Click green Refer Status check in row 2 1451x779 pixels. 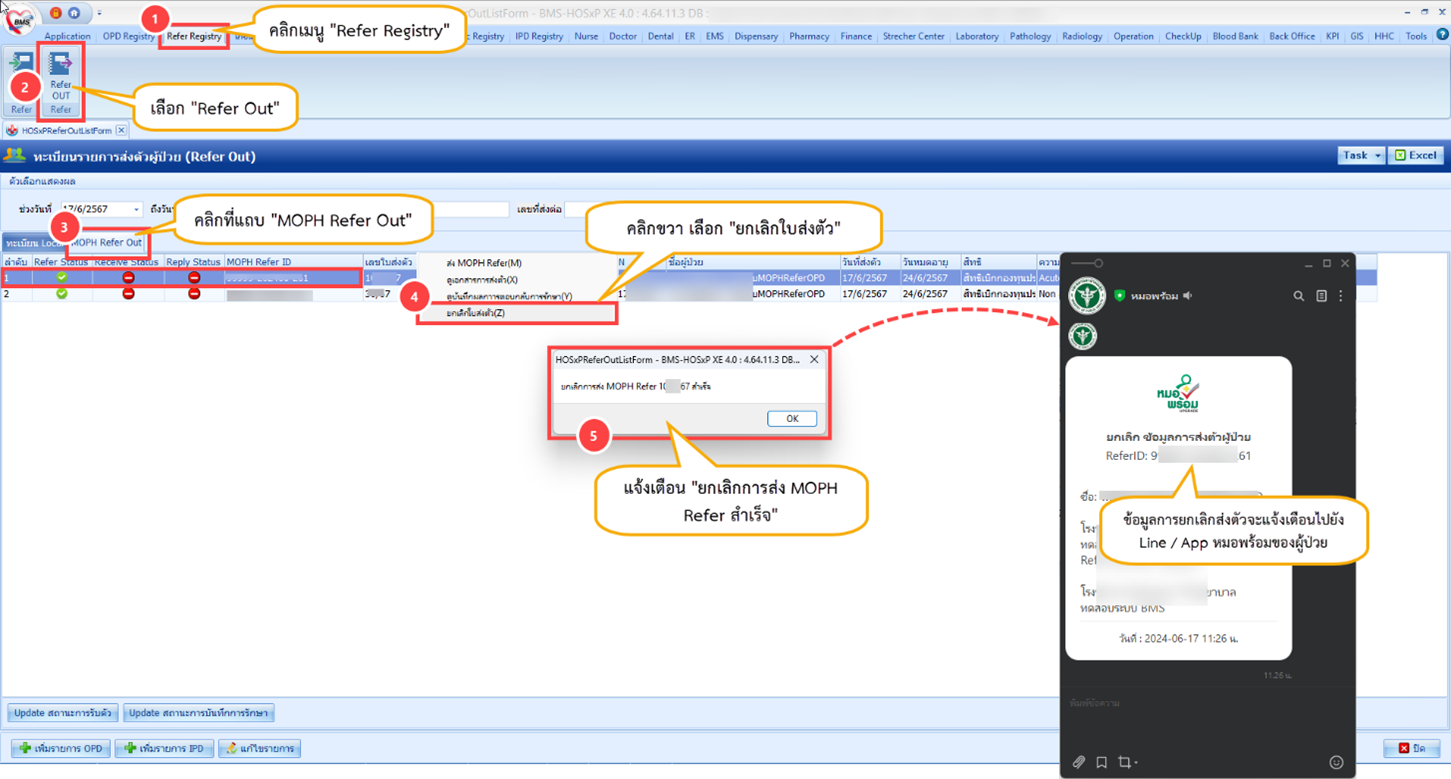[x=61, y=294]
